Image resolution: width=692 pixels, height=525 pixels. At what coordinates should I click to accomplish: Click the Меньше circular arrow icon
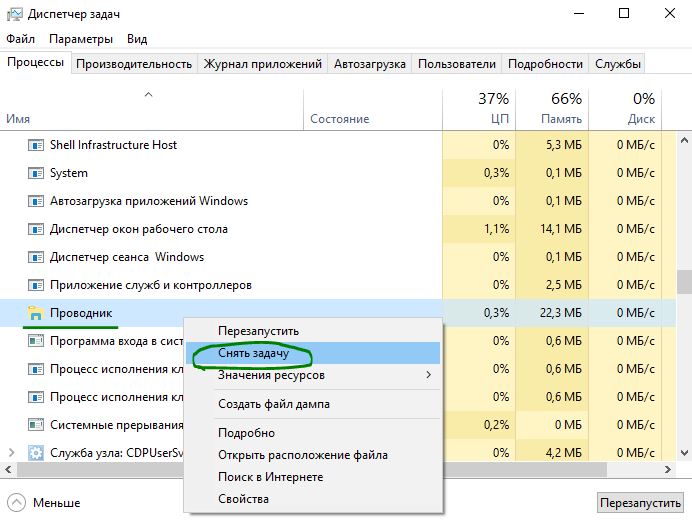tap(16, 502)
